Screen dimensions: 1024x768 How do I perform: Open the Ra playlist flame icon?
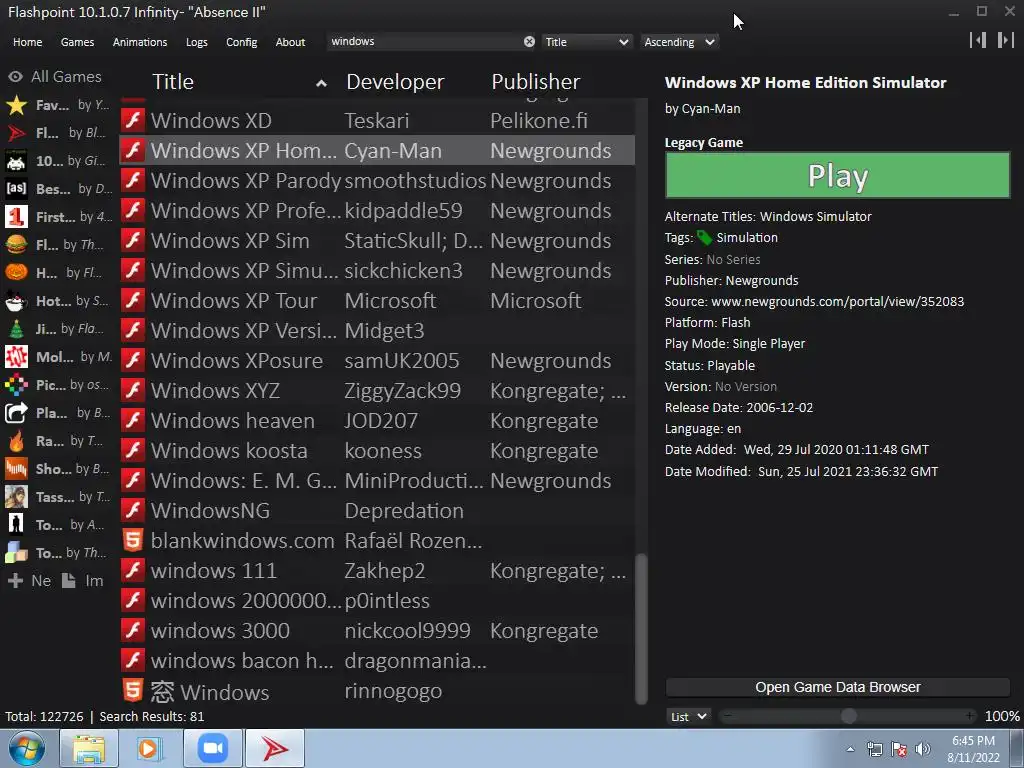[16, 441]
